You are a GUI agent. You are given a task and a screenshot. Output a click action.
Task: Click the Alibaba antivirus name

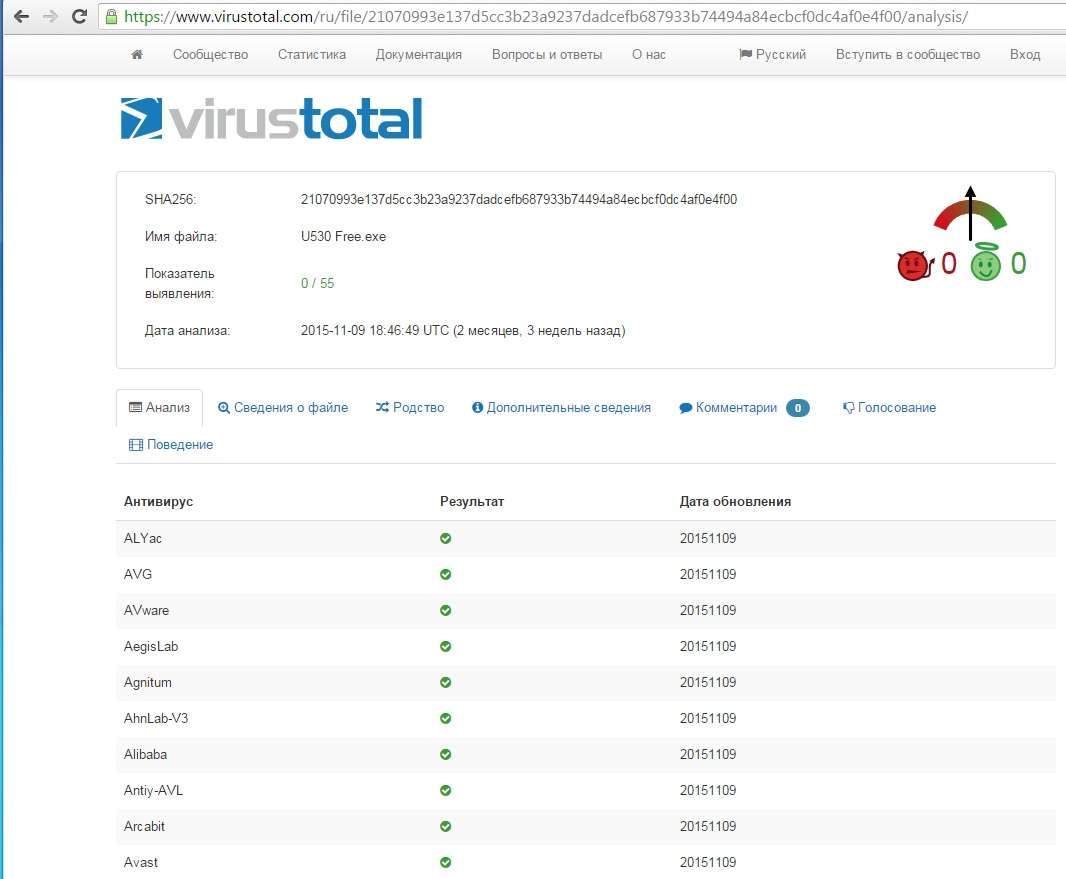click(145, 755)
